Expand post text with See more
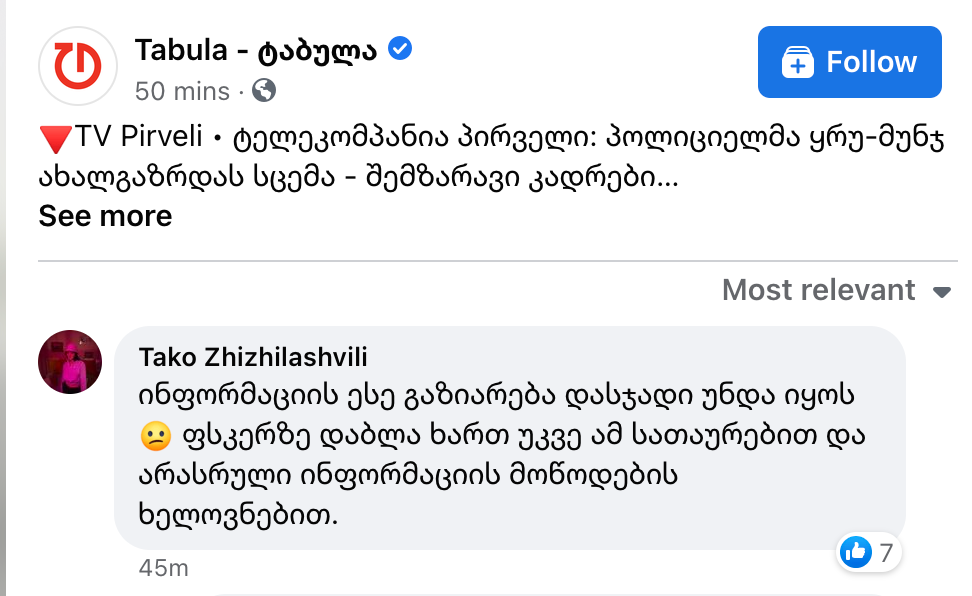Screen dimensions: 972x596 click(105, 216)
